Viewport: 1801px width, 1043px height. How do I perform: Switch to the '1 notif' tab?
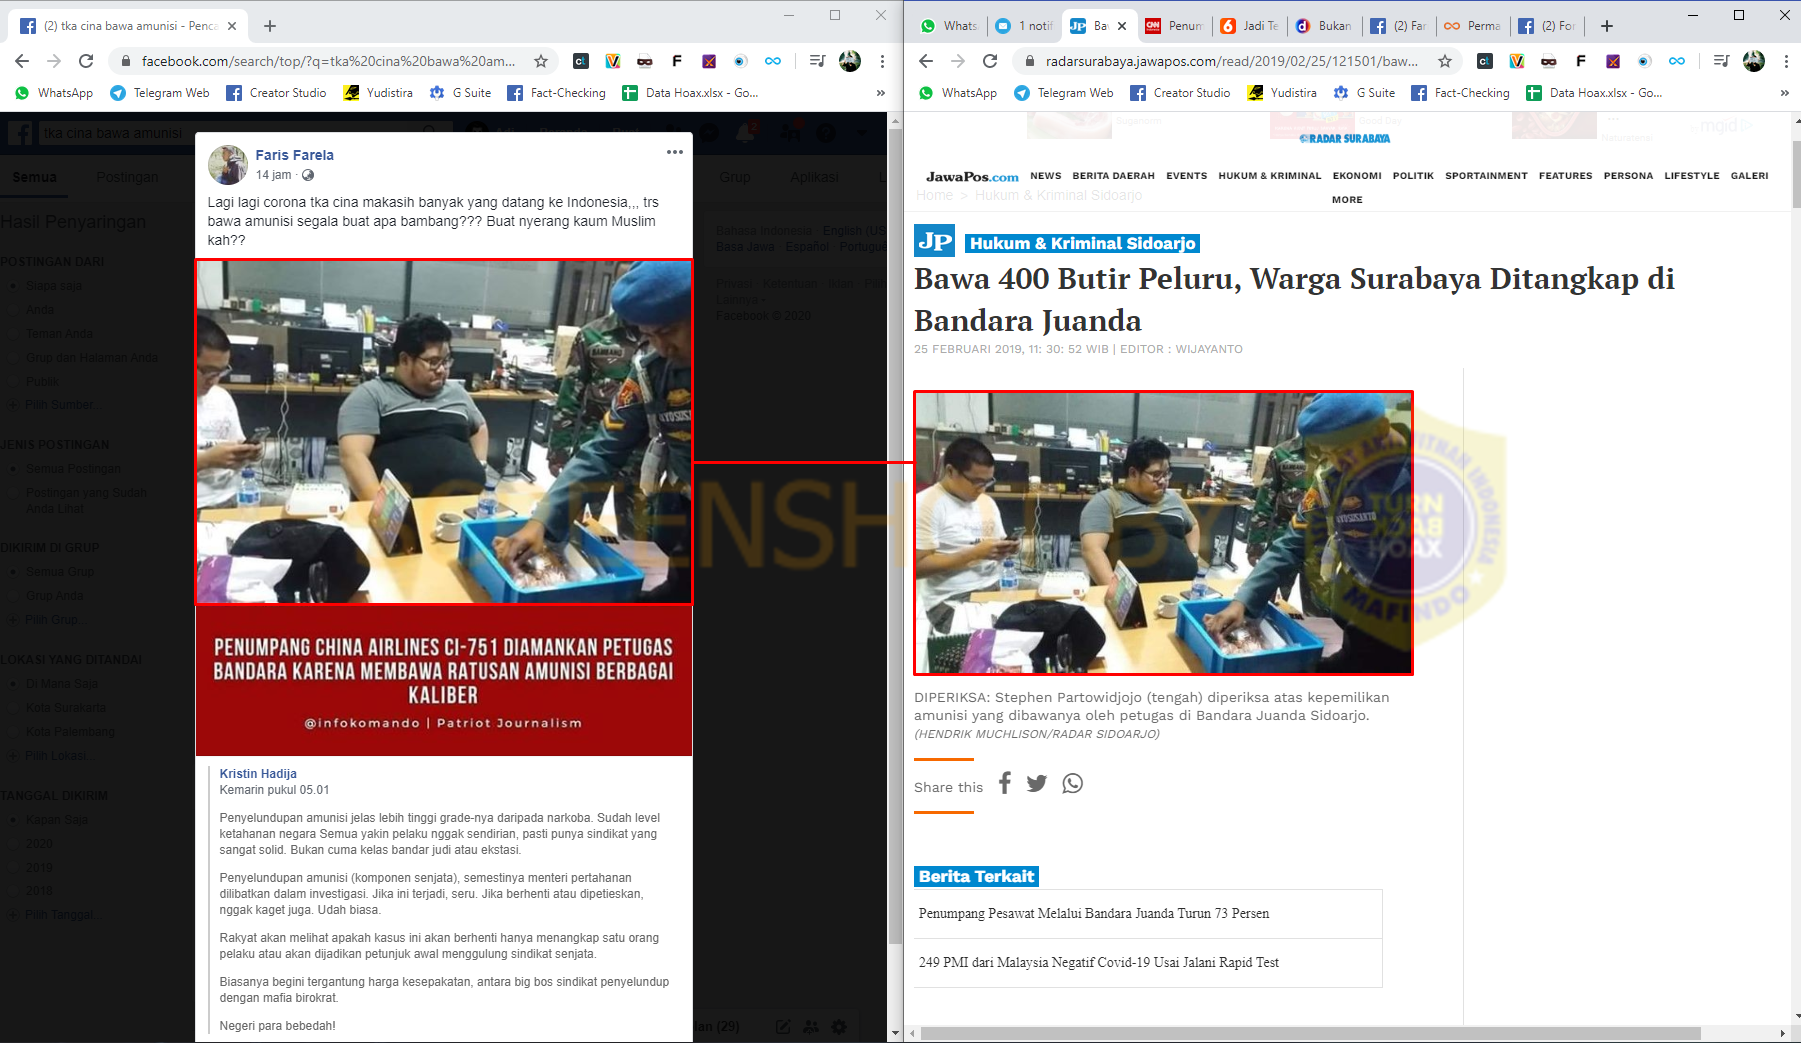point(1024,26)
